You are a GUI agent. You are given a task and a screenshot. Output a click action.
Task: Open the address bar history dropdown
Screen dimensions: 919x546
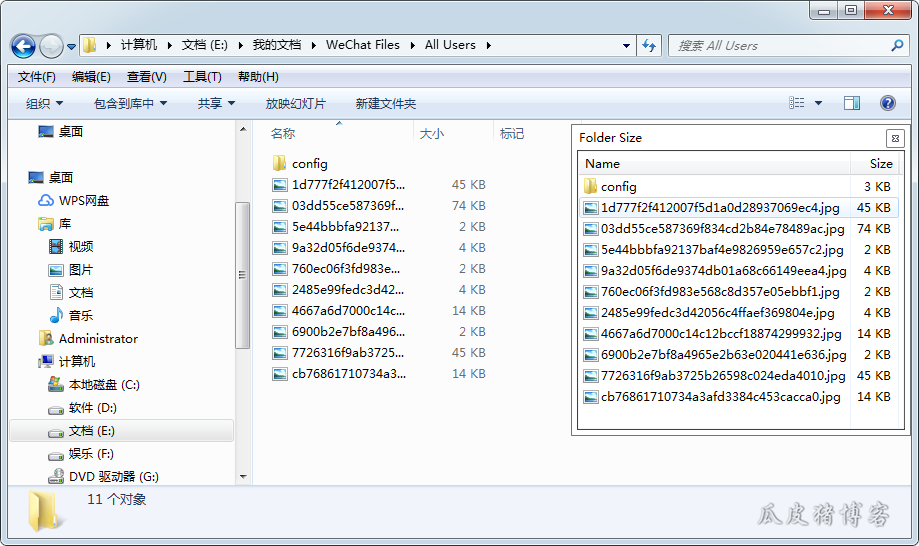pos(626,46)
